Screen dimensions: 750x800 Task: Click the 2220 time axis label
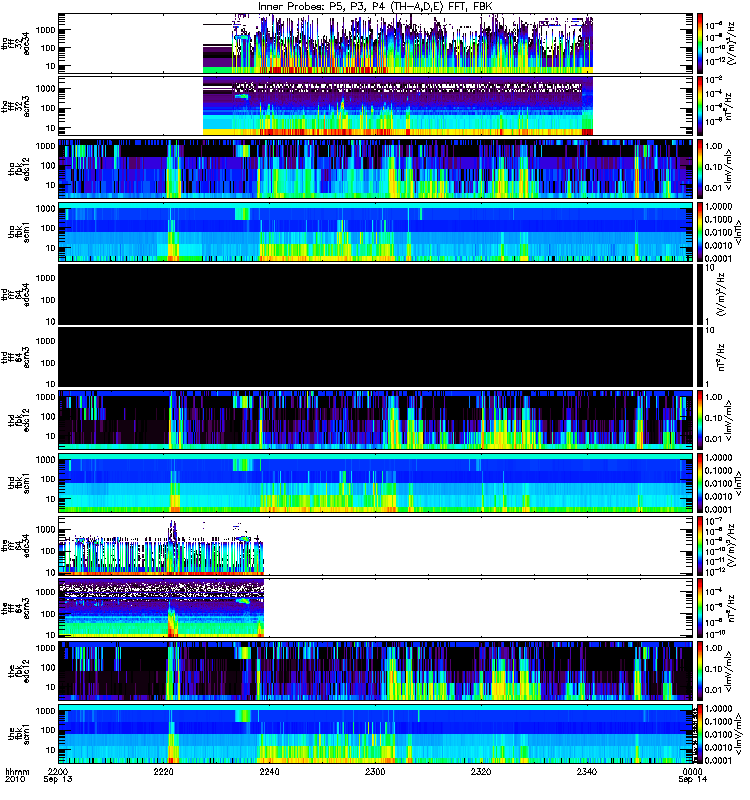click(164, 772)
